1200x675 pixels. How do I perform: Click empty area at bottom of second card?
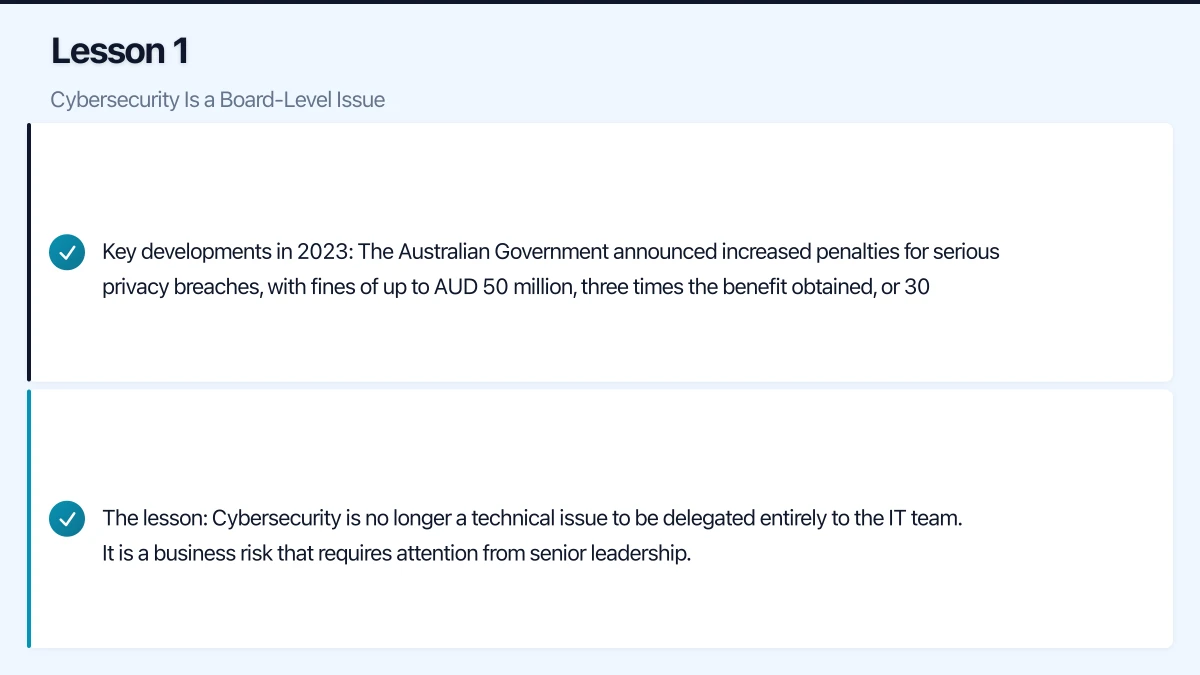tap(600, 615)
